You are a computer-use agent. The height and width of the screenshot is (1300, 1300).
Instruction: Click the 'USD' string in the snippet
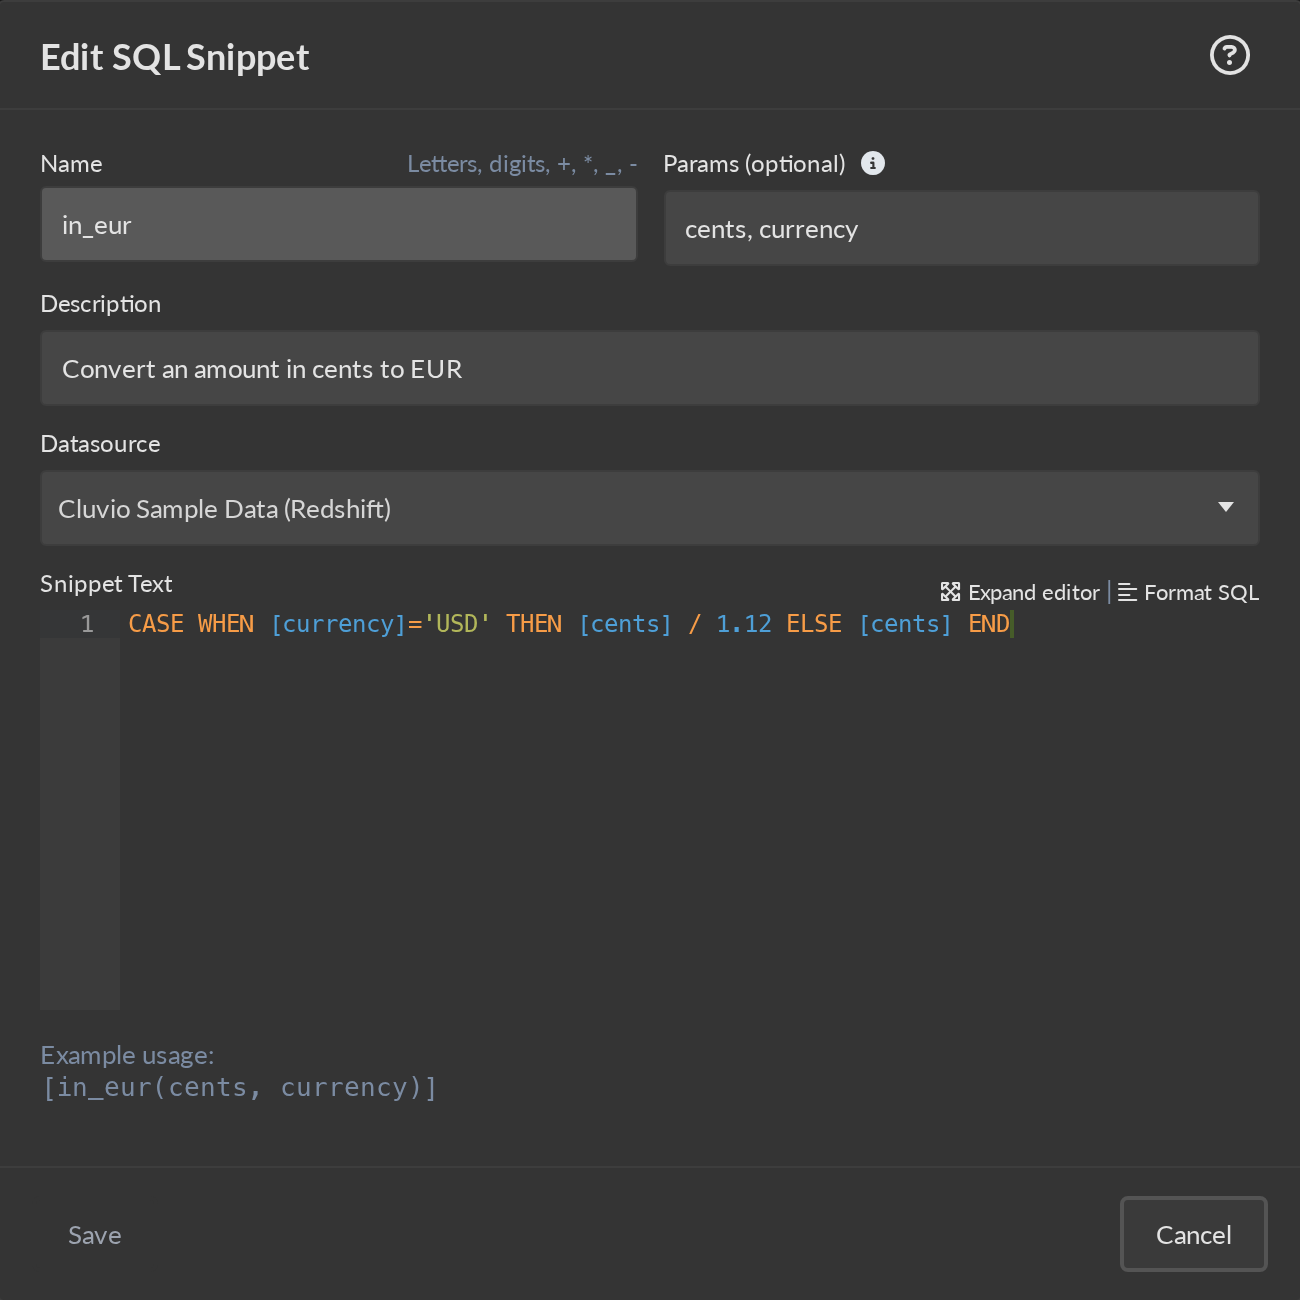[x=457, y=624]
